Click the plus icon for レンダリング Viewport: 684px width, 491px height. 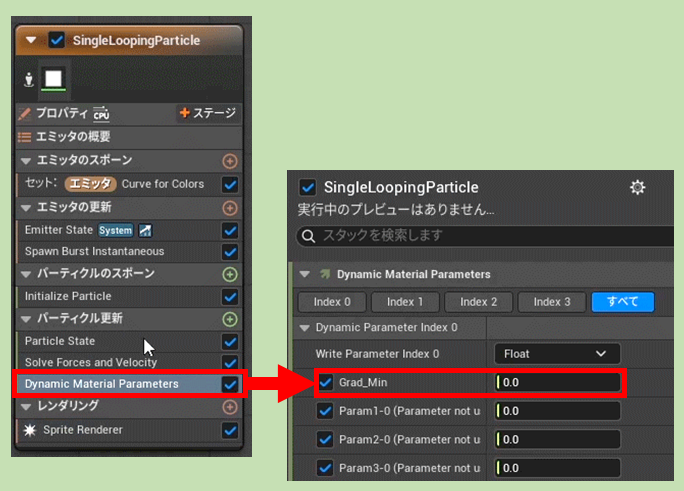[230, 407]
